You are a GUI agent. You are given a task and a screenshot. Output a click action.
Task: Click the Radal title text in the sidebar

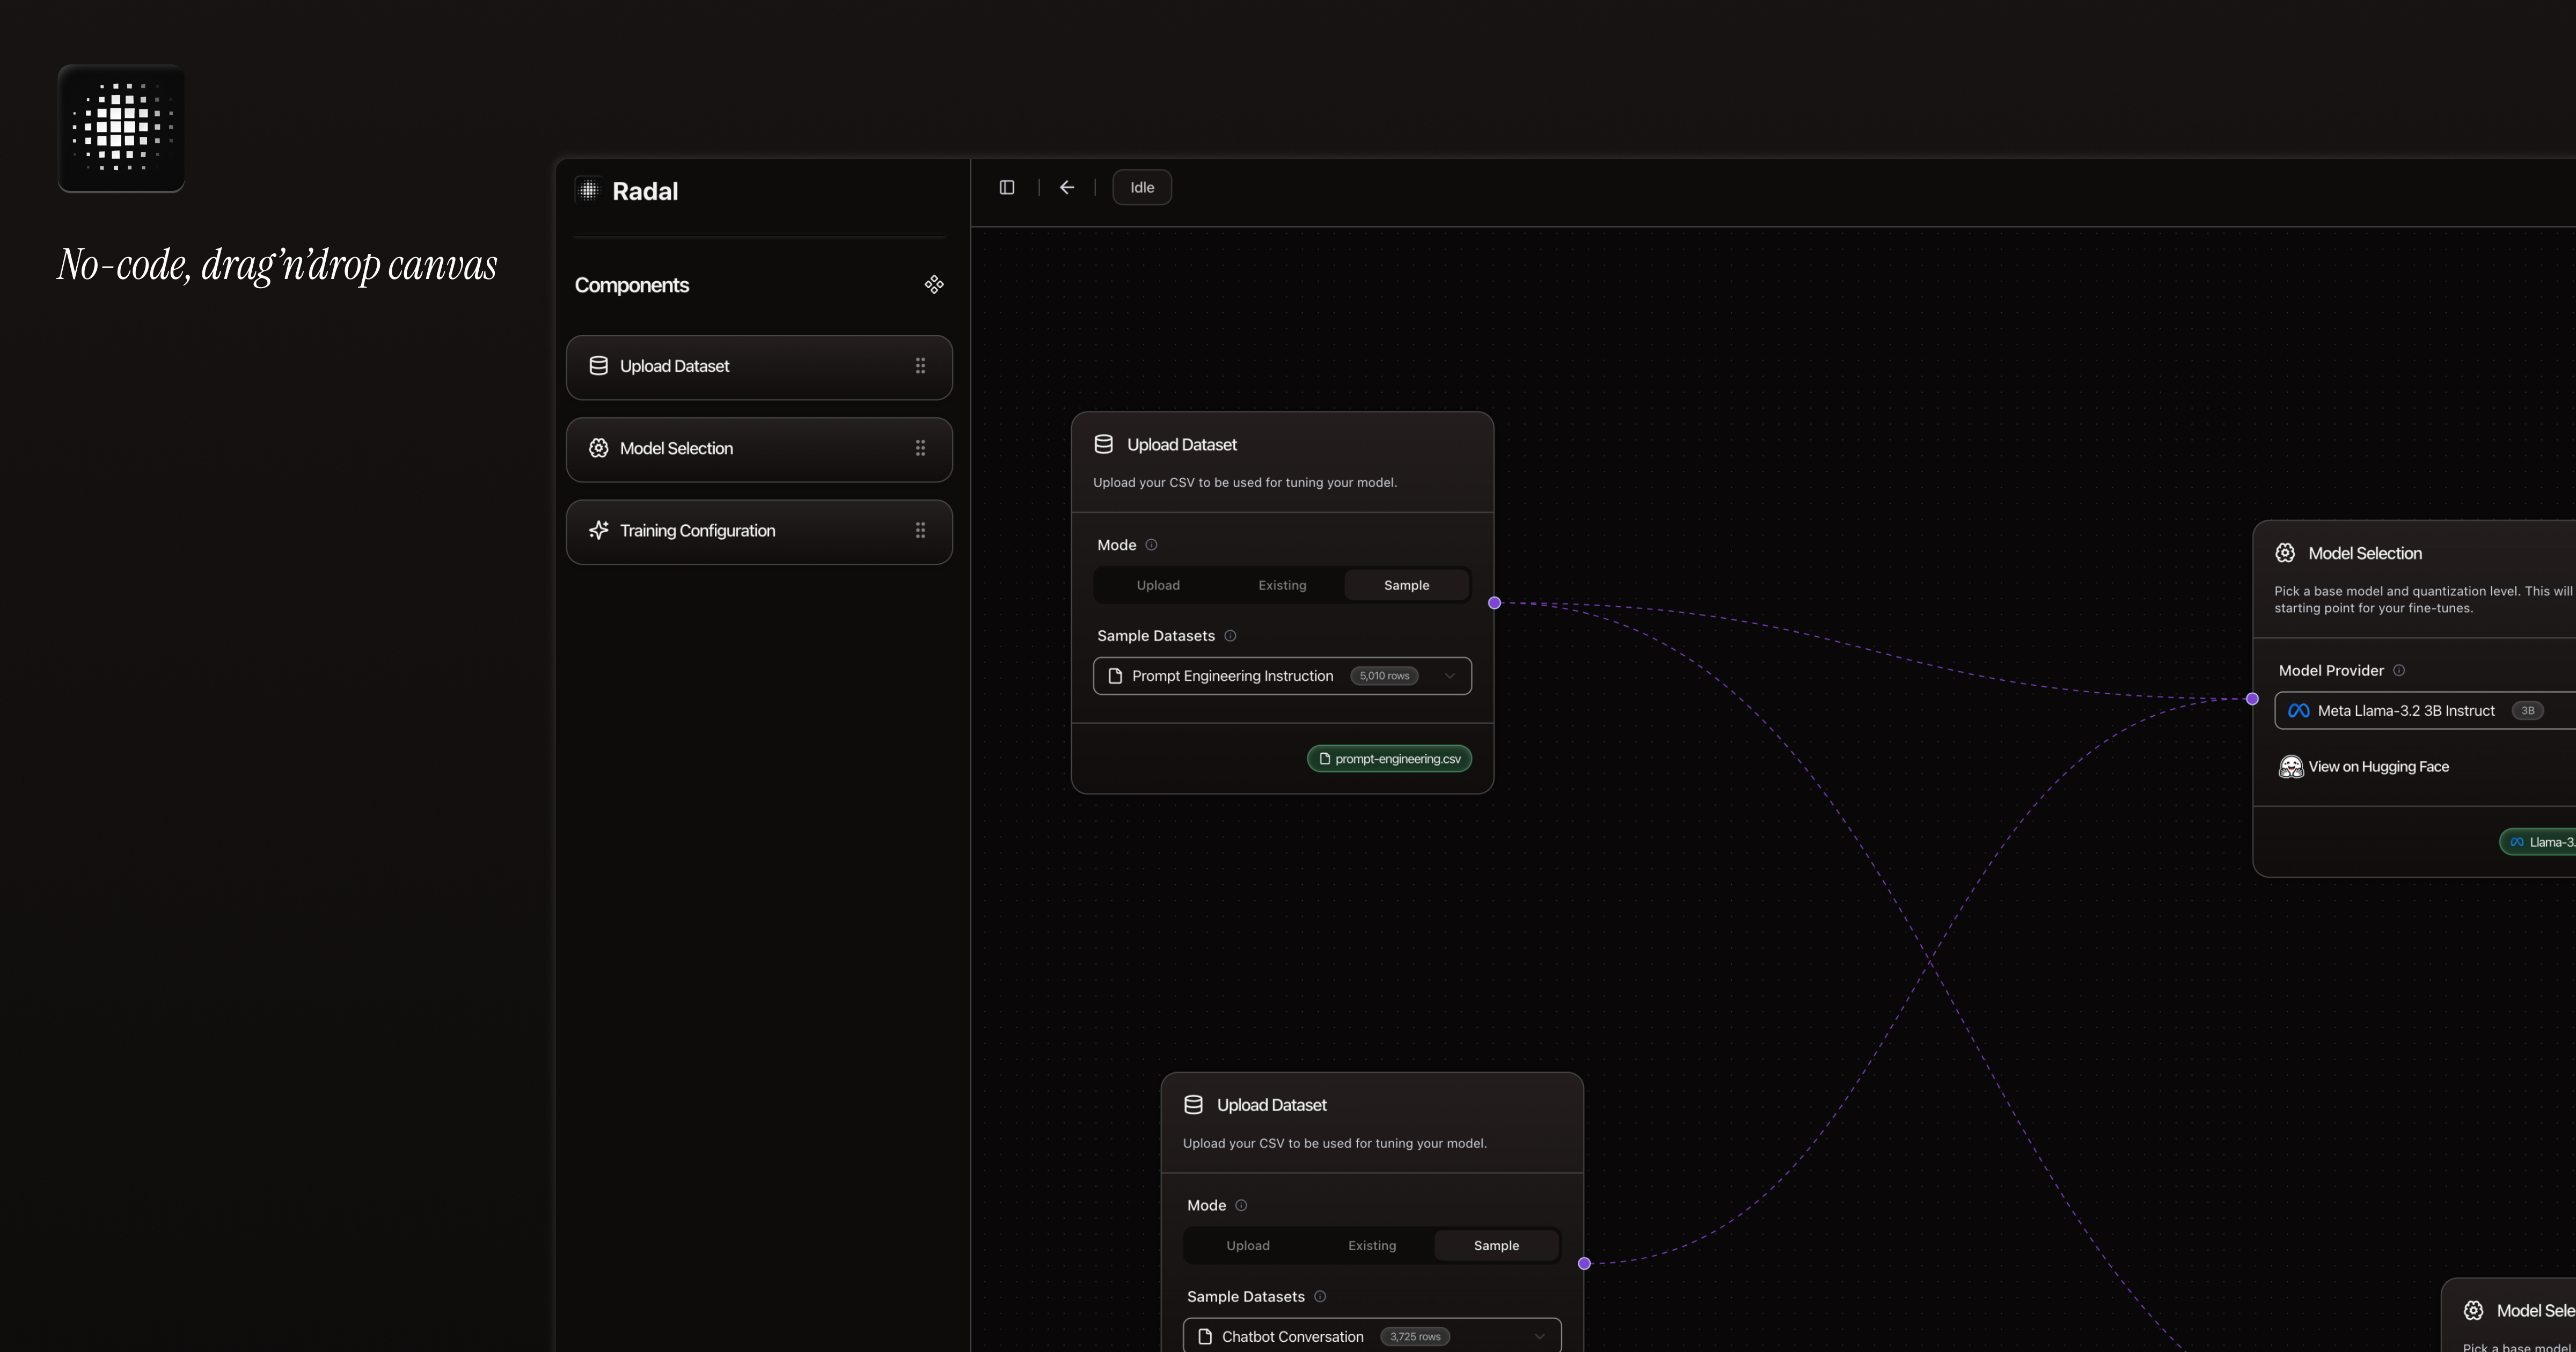coord(645,191)
